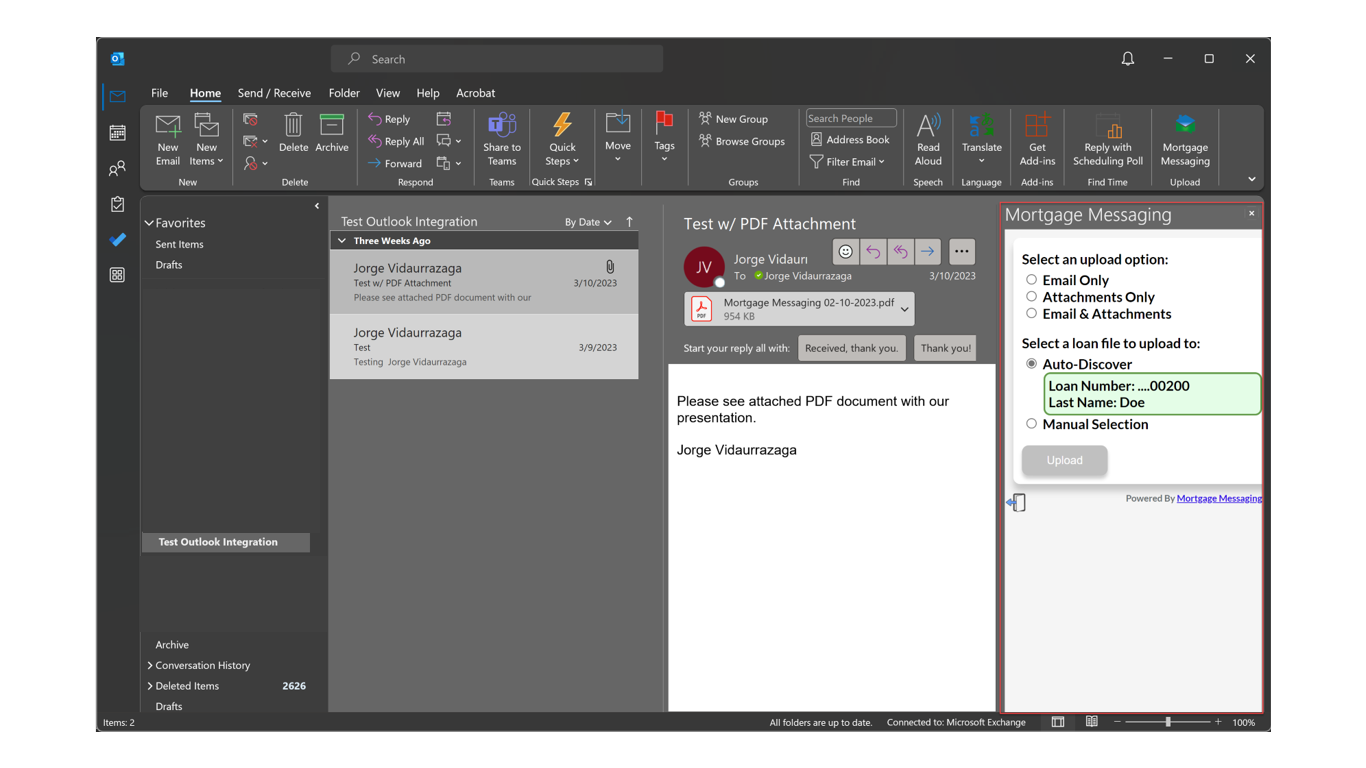Image resolution: width=1366 pixels, height=768 pixels.
Task: Adjust the zoom slider in status bar
Action: click(x=1168, y=722)
